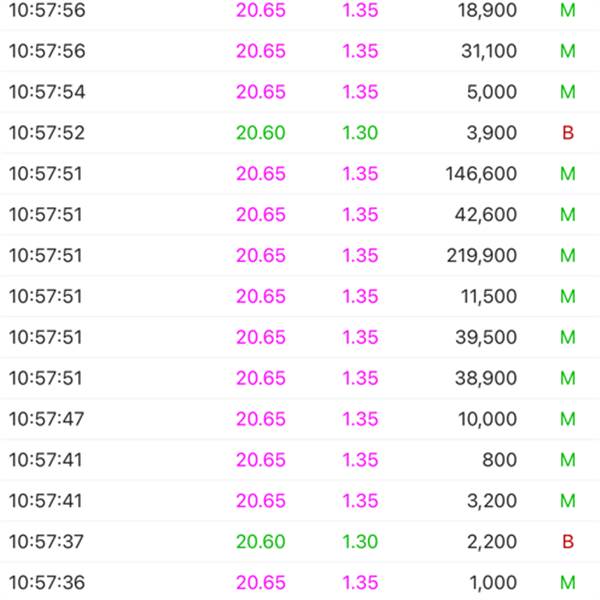Click the 20.60 price at 10:57:52
The height and width of the screenshot is (600, 600).
click(x=261, y=133)
